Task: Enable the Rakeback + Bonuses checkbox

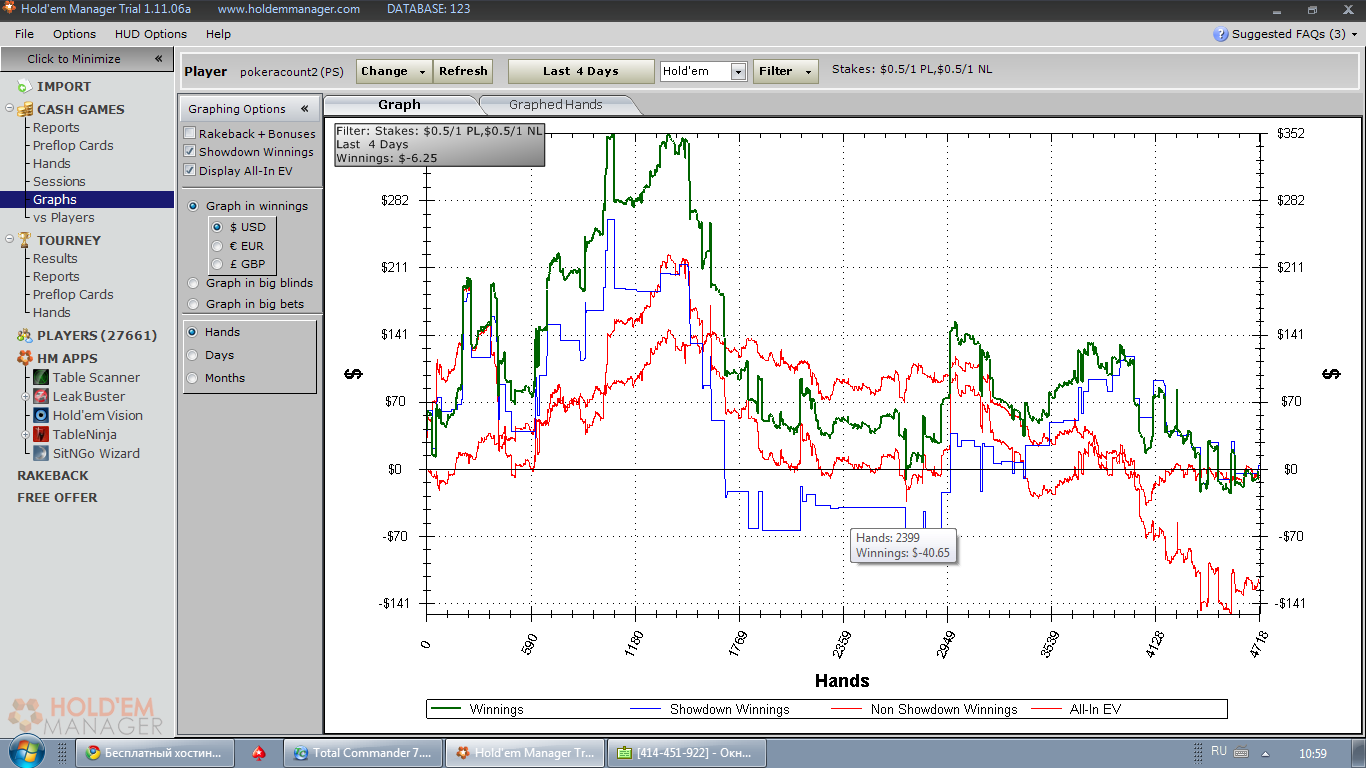Action: tap(190, 134)
